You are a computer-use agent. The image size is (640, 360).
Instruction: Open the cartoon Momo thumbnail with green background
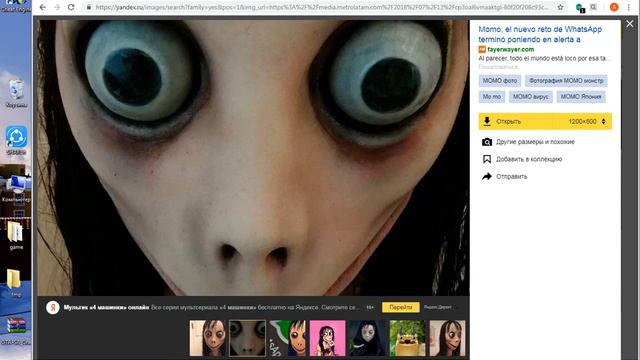point(287,338)
